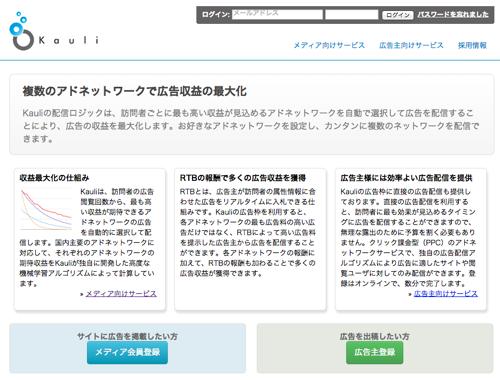Open 採用情報 navigation item

point(472,45)
